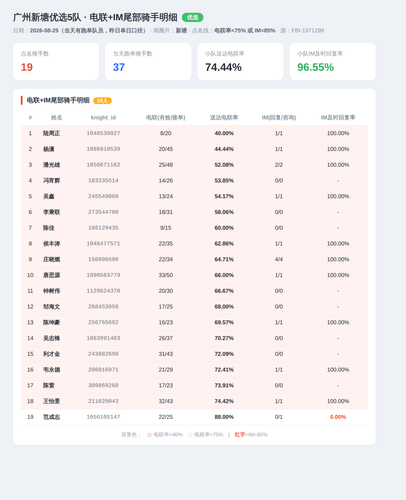Click knight id 1129624370

(103, 291)
